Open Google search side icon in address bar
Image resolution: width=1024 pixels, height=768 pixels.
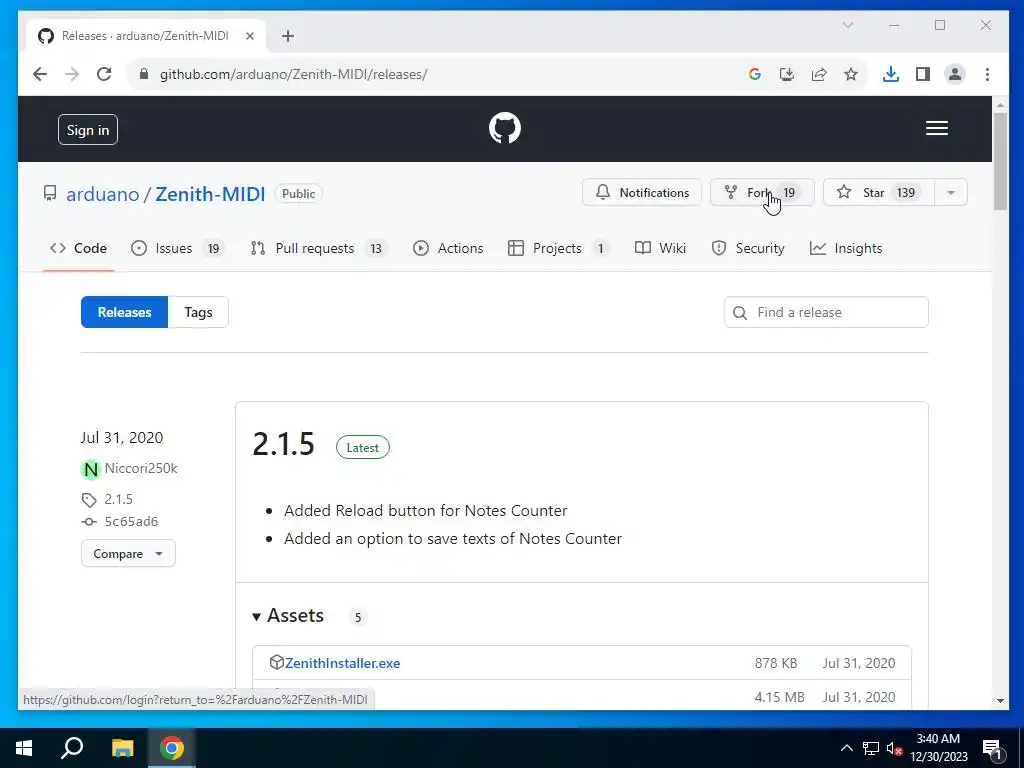point(754,74)
